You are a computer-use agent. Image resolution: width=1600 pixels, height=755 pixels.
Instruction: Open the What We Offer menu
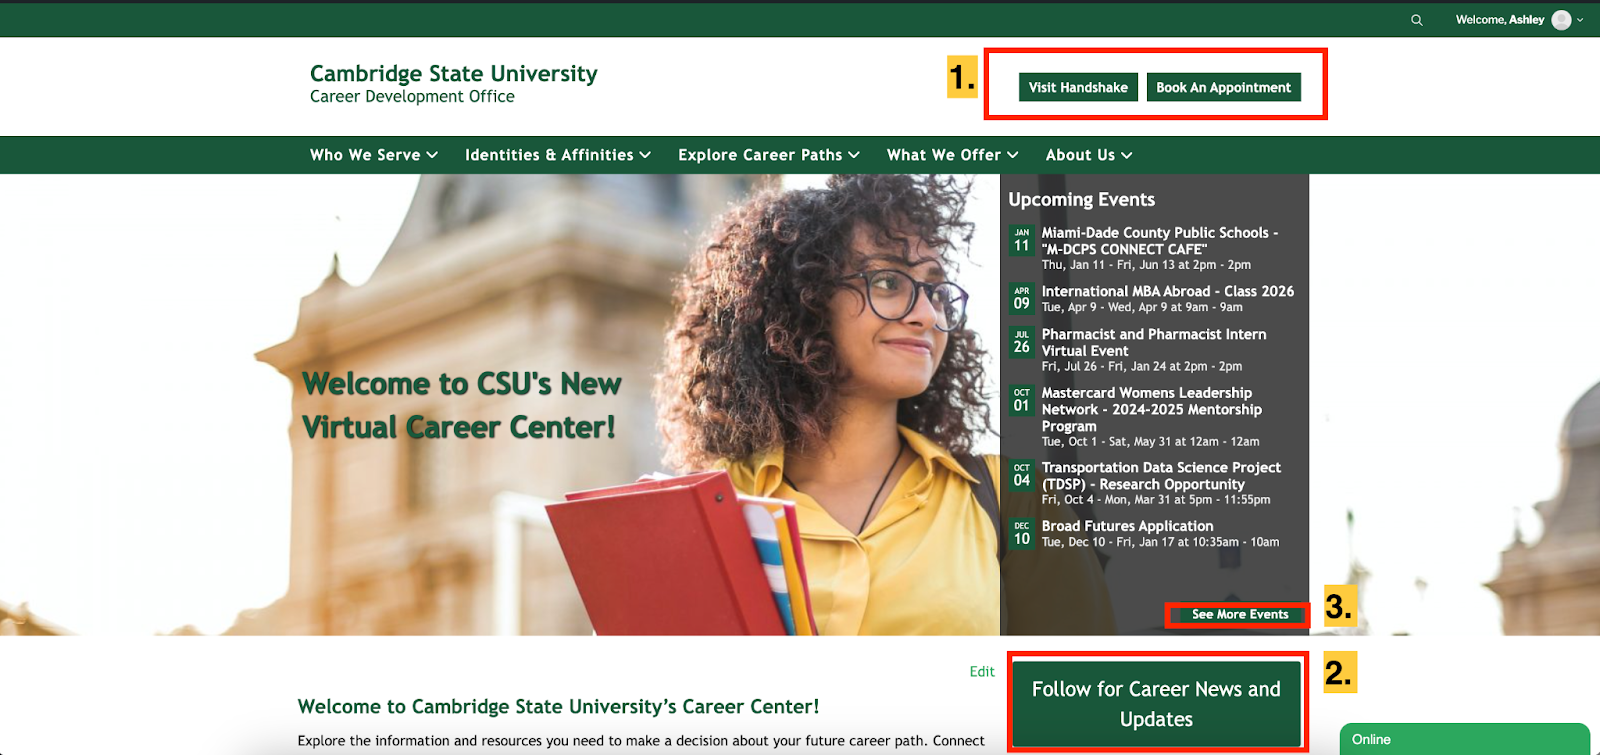(952, 155)
